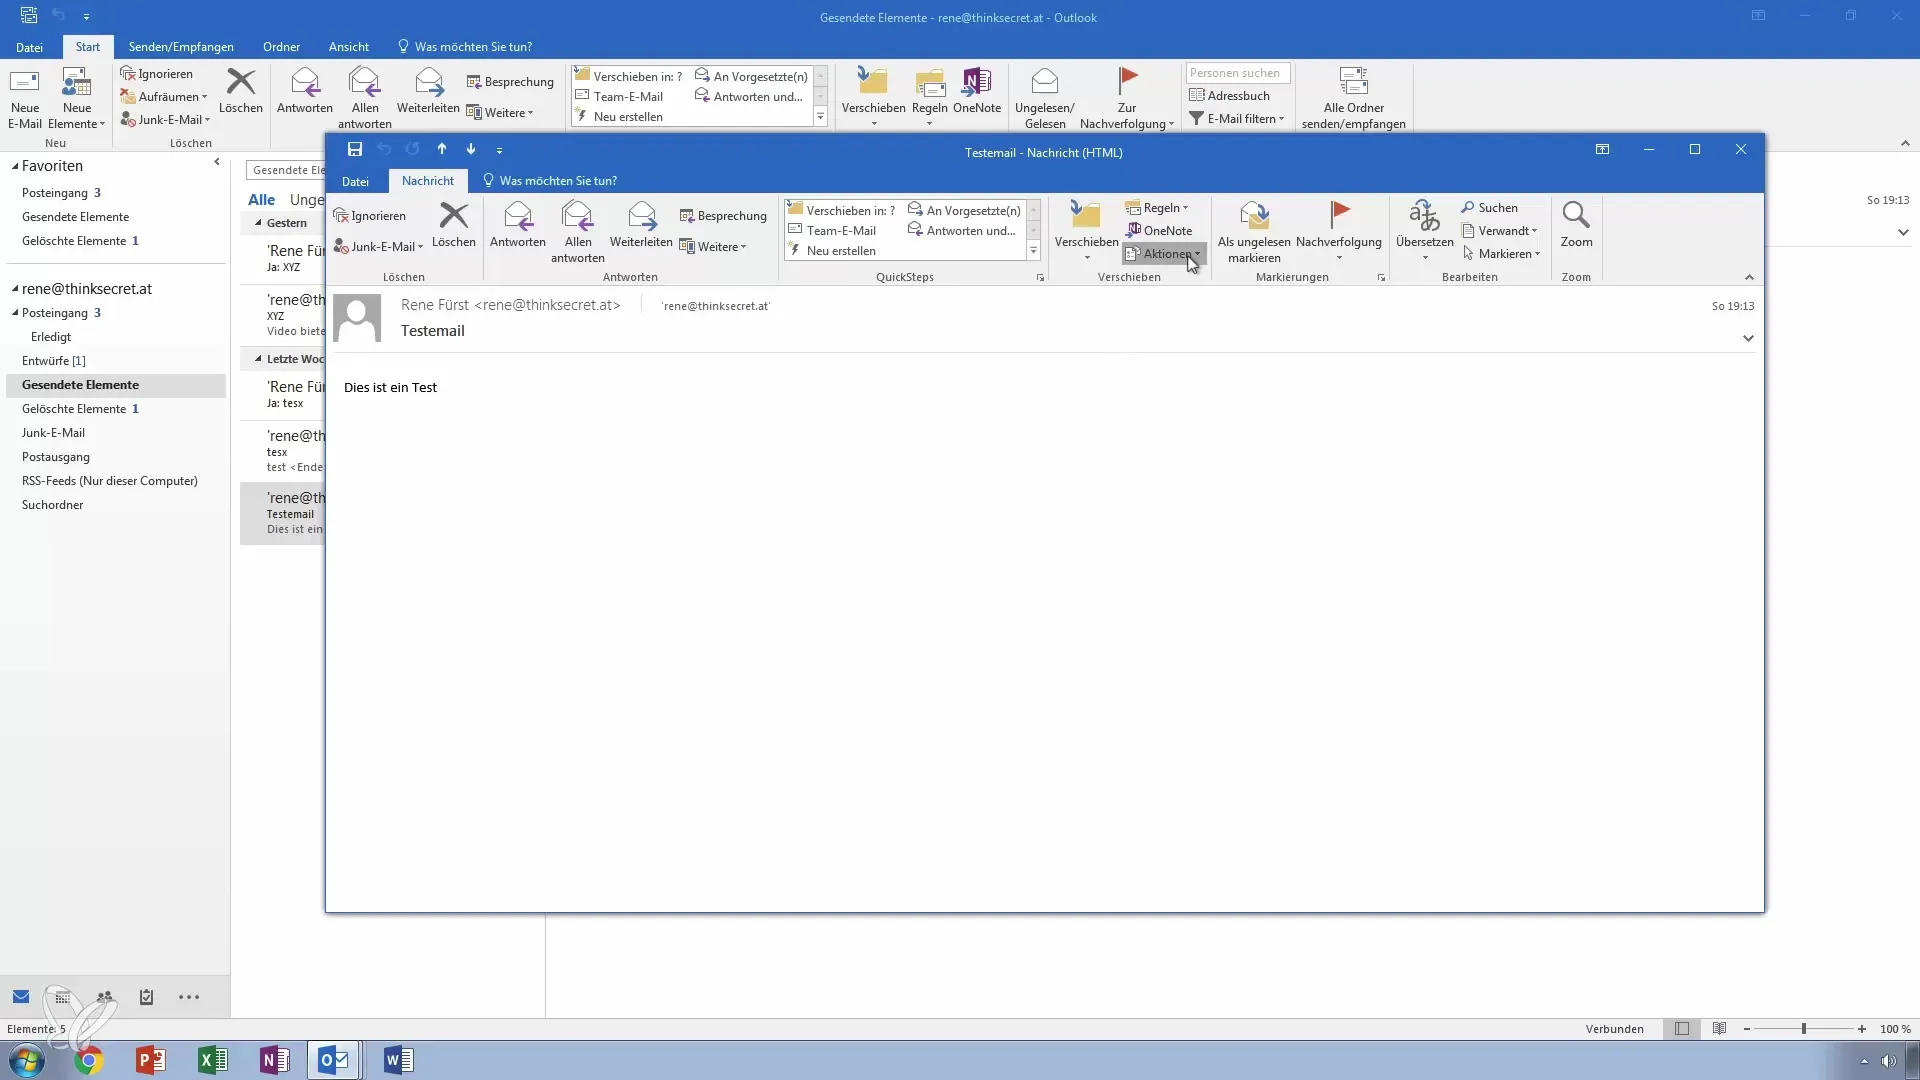Switch to reading view icon in status bar
1920x1080 pixels.
[x=1719, y=1029]
